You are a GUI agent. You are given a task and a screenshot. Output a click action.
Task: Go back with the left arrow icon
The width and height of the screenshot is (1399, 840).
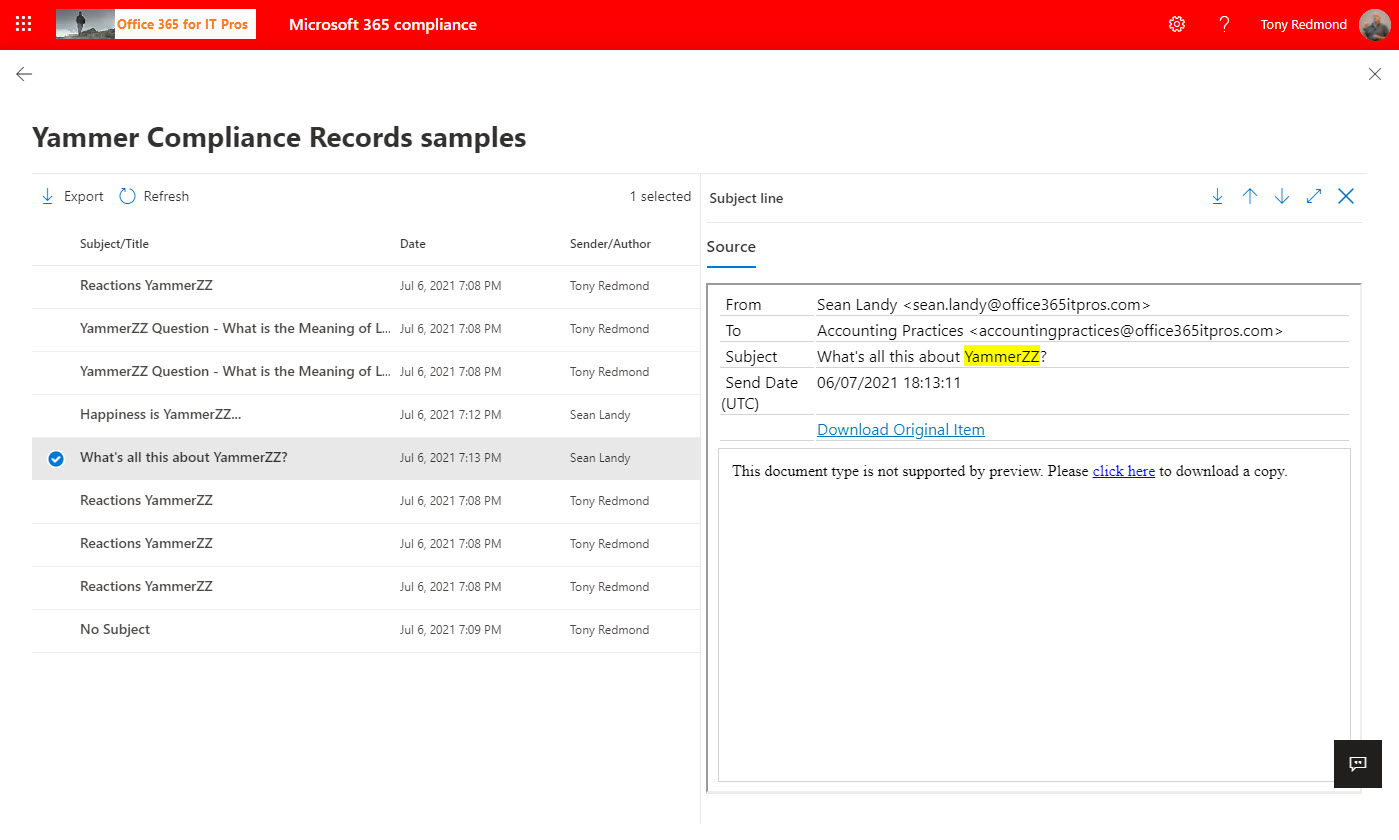point(24,74)
